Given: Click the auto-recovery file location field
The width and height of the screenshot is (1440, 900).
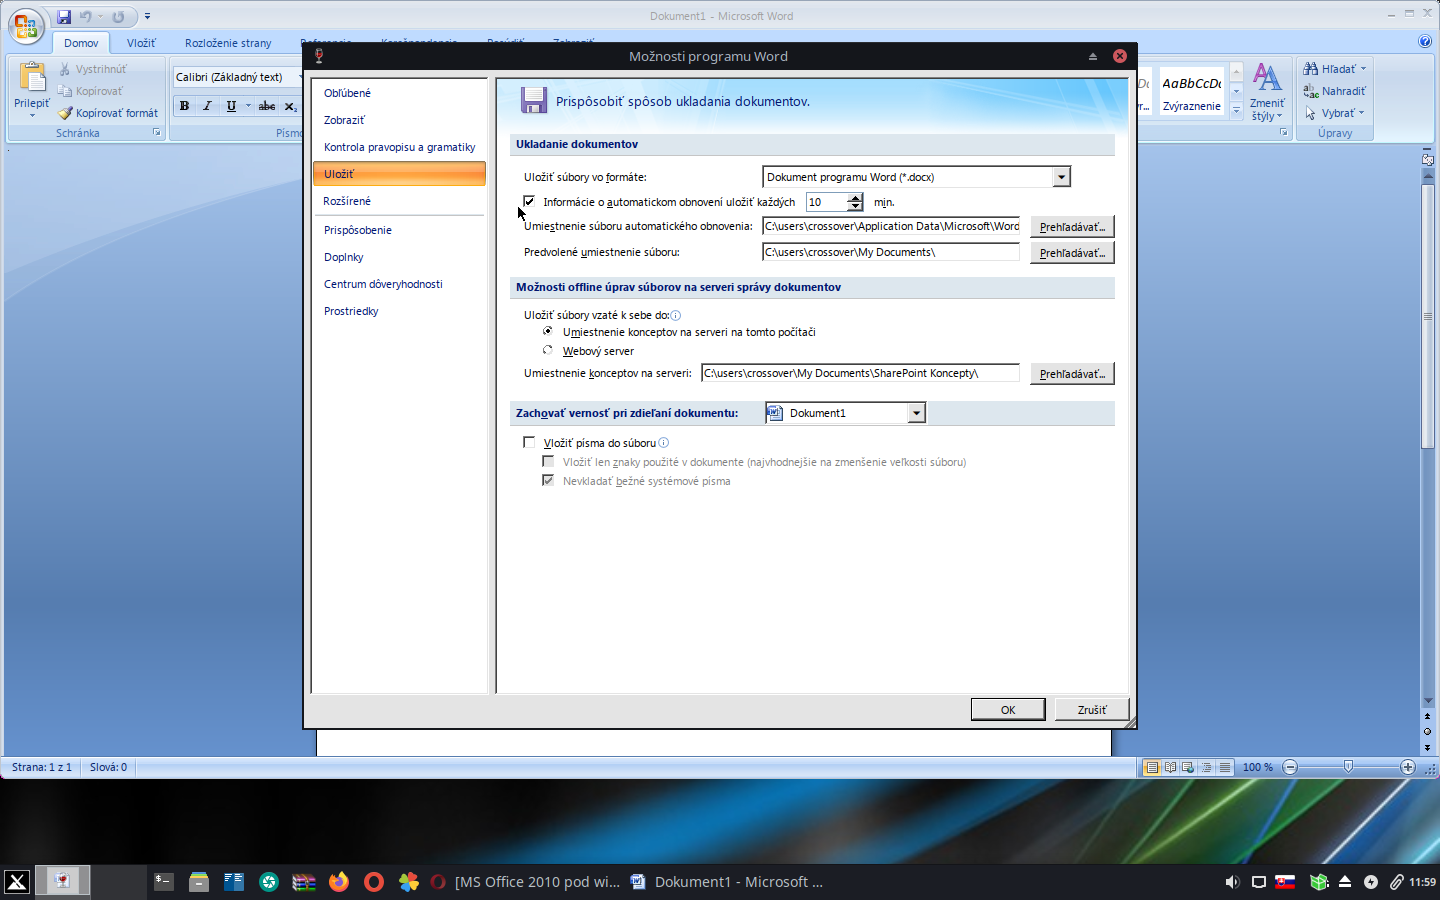Looking at the screenshot, I should [891, 226].
